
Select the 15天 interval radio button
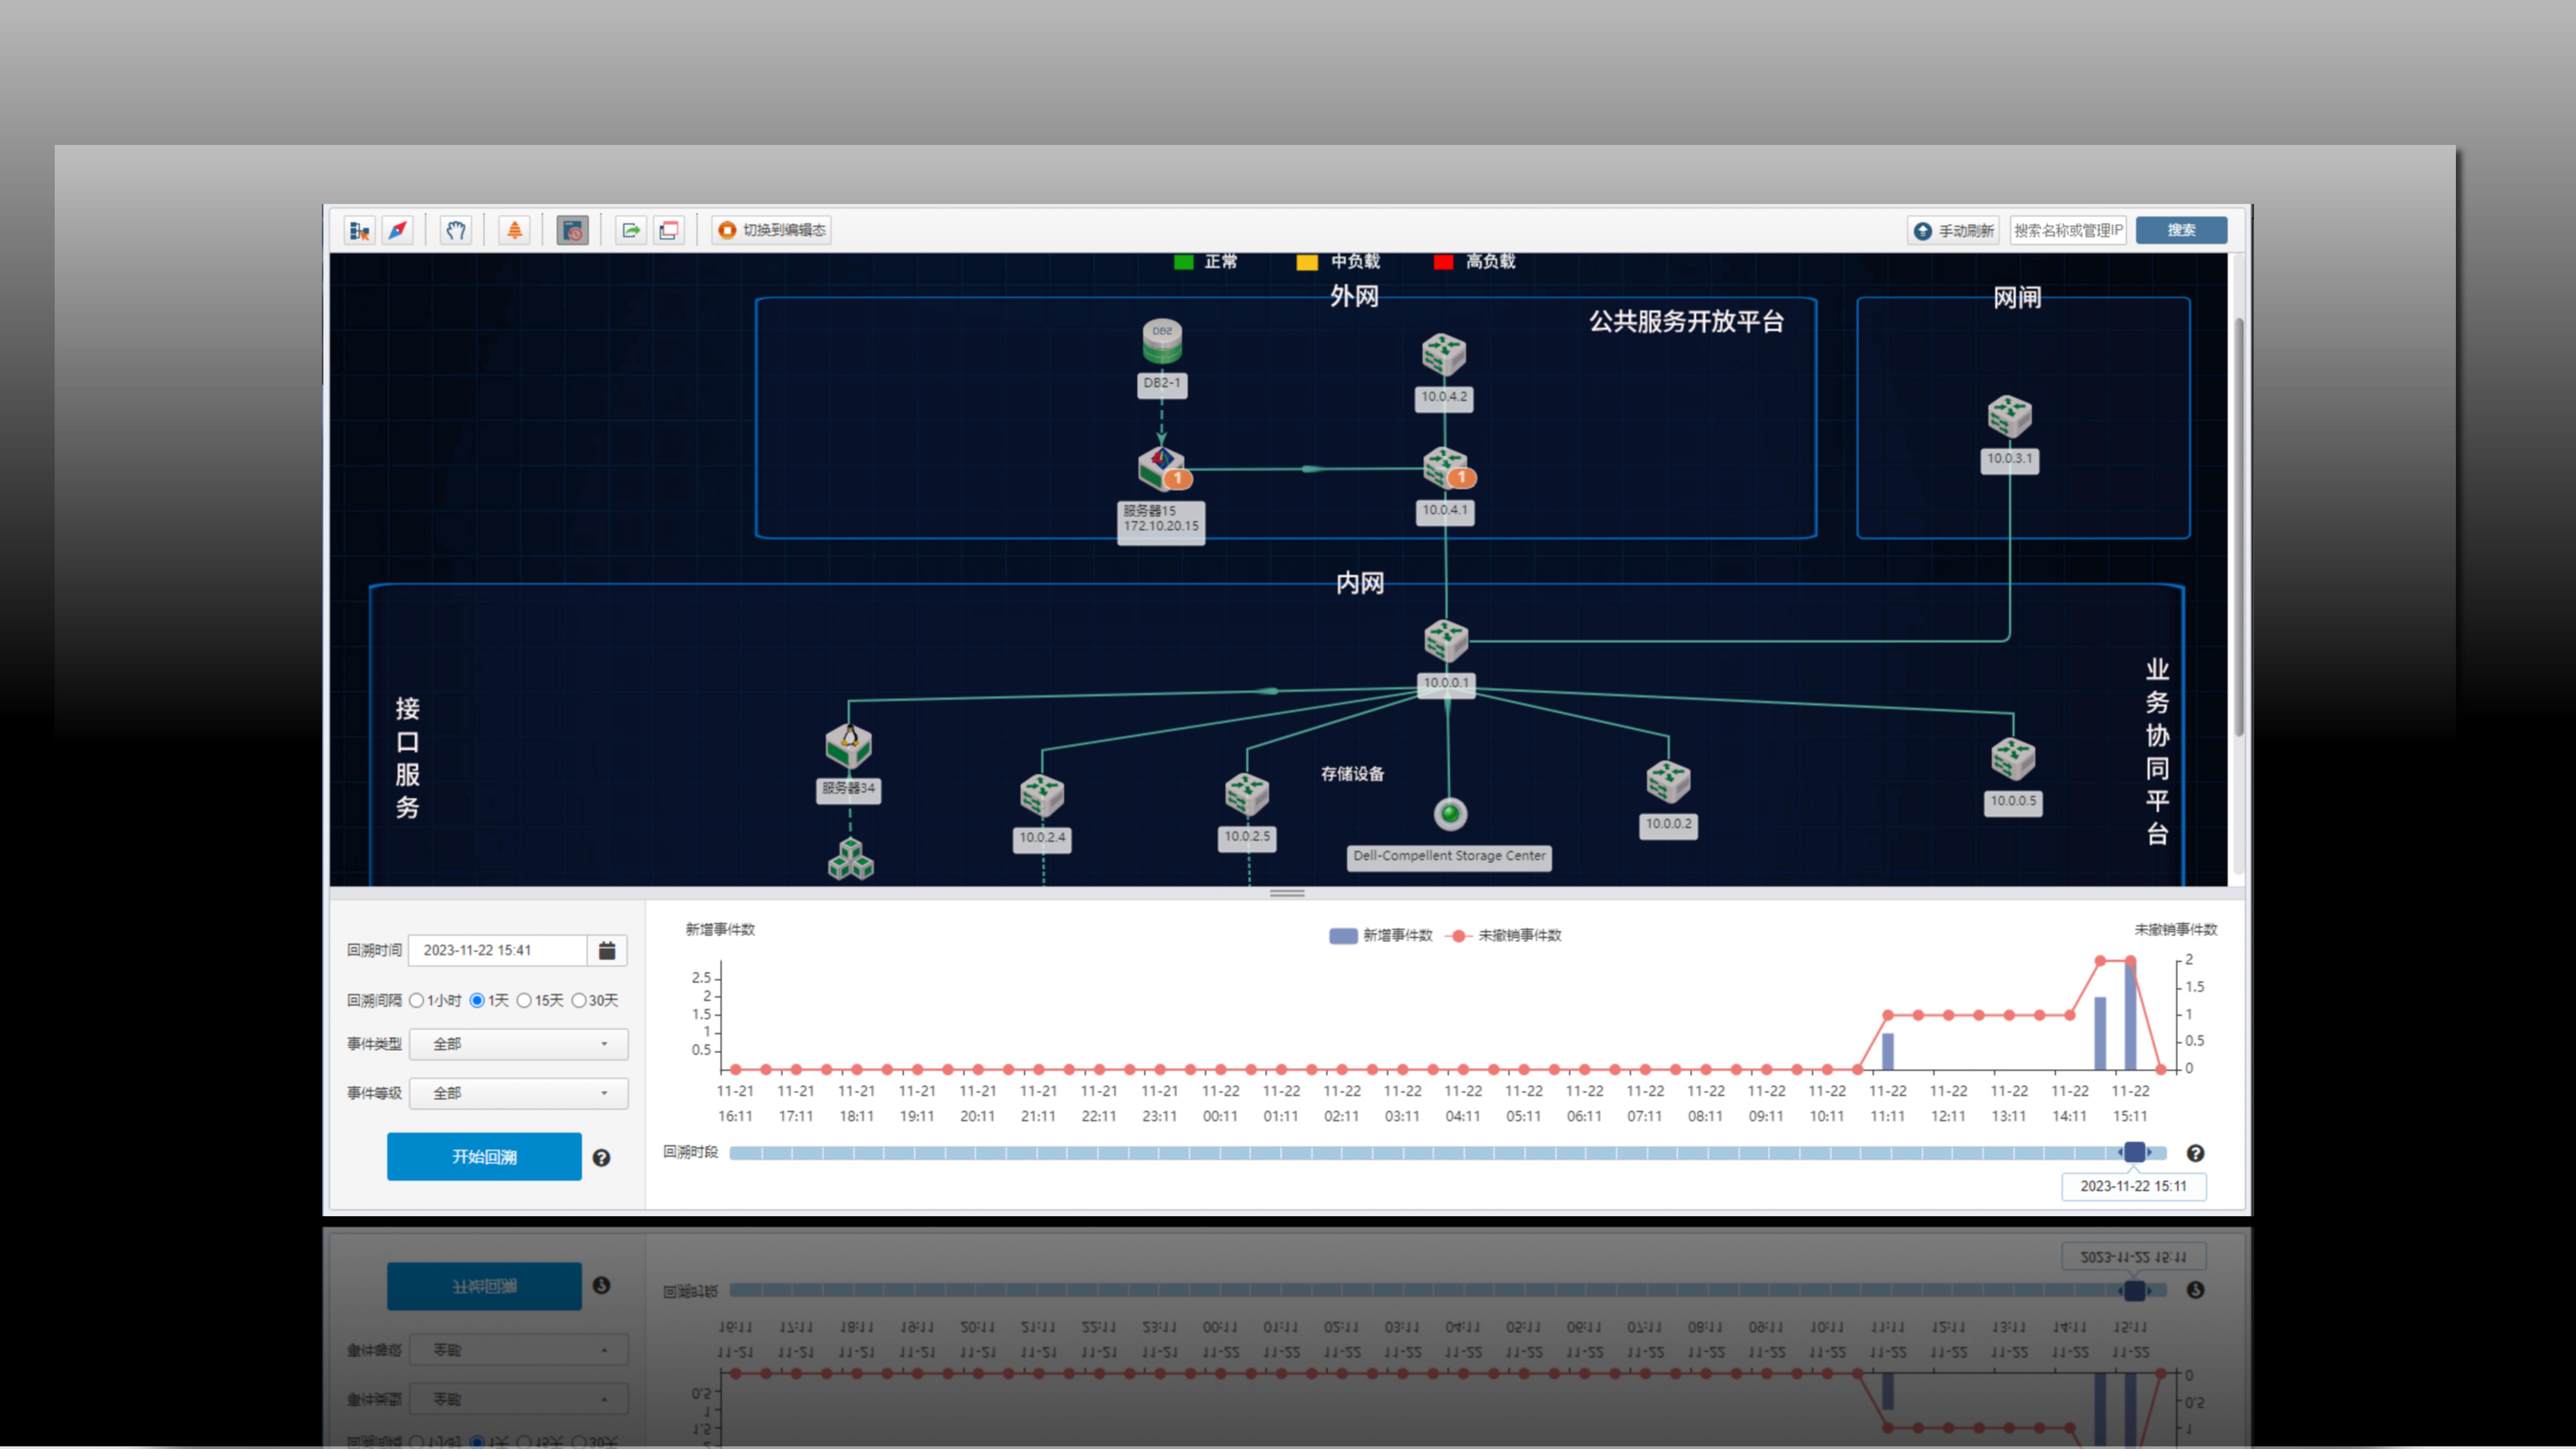tap(524, 1000)
